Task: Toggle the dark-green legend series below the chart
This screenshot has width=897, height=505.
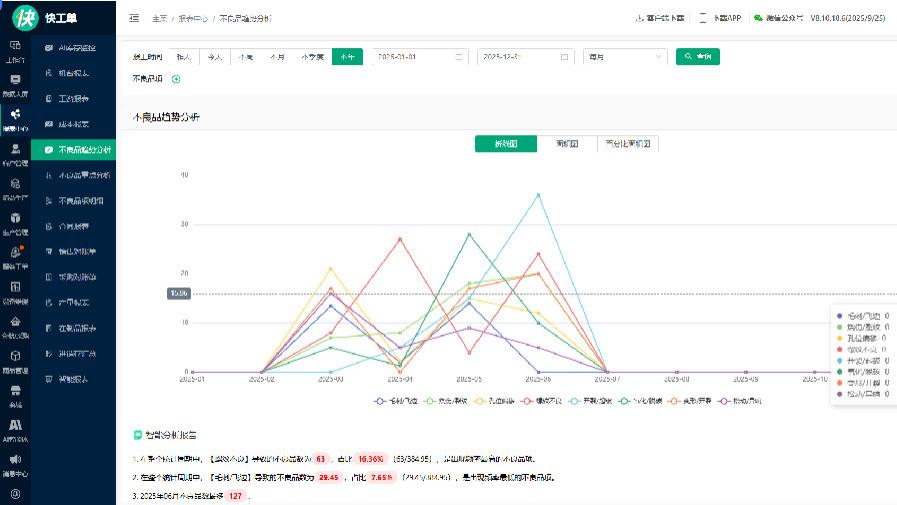Action: 640,401
